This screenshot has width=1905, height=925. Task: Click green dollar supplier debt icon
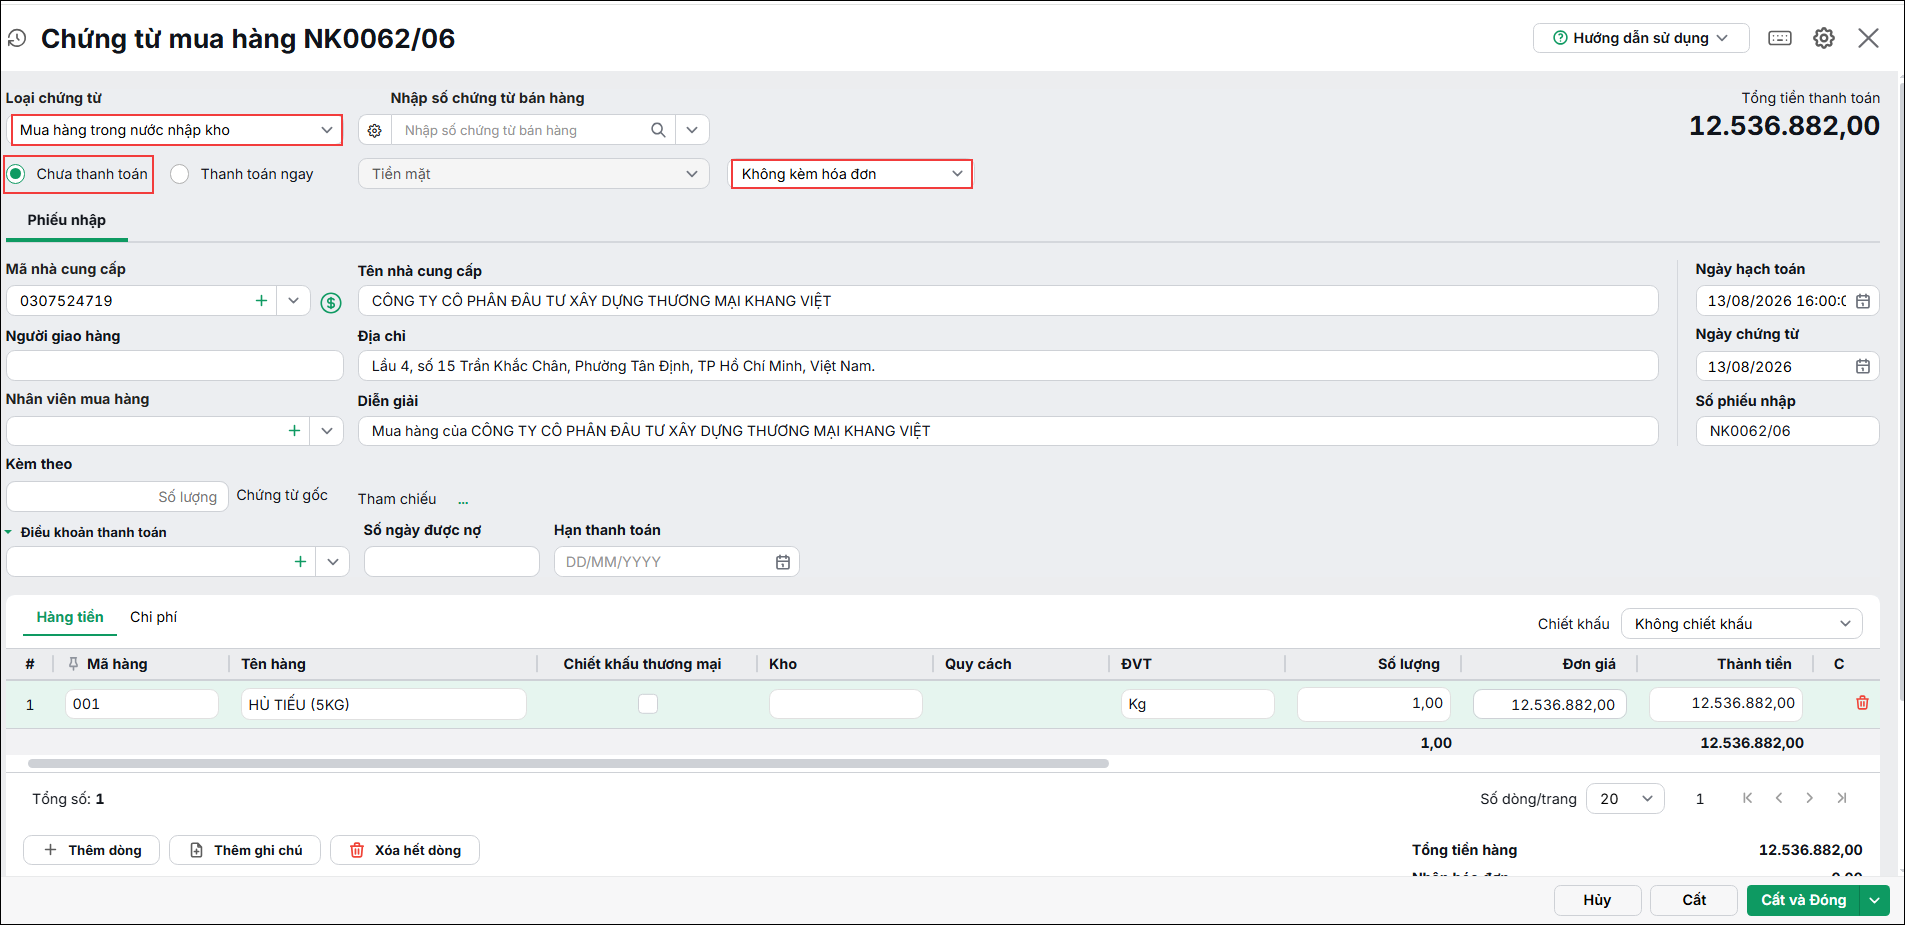point(331,302)
